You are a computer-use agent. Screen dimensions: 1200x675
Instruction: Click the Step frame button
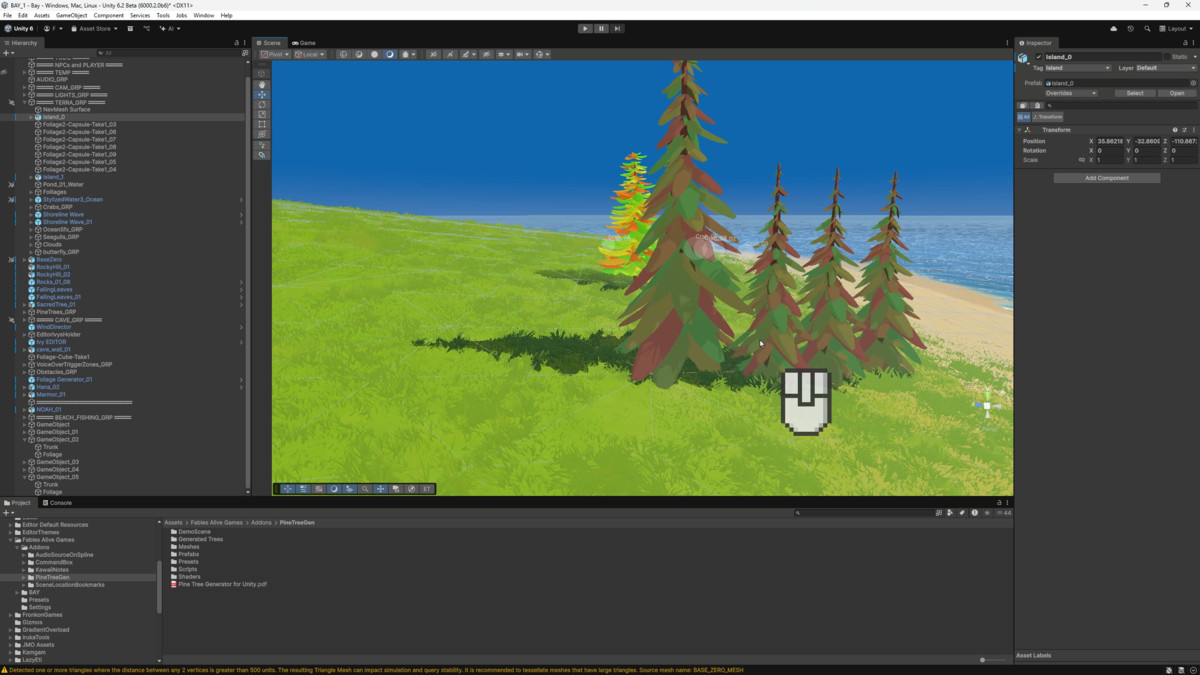click(617, 29)
